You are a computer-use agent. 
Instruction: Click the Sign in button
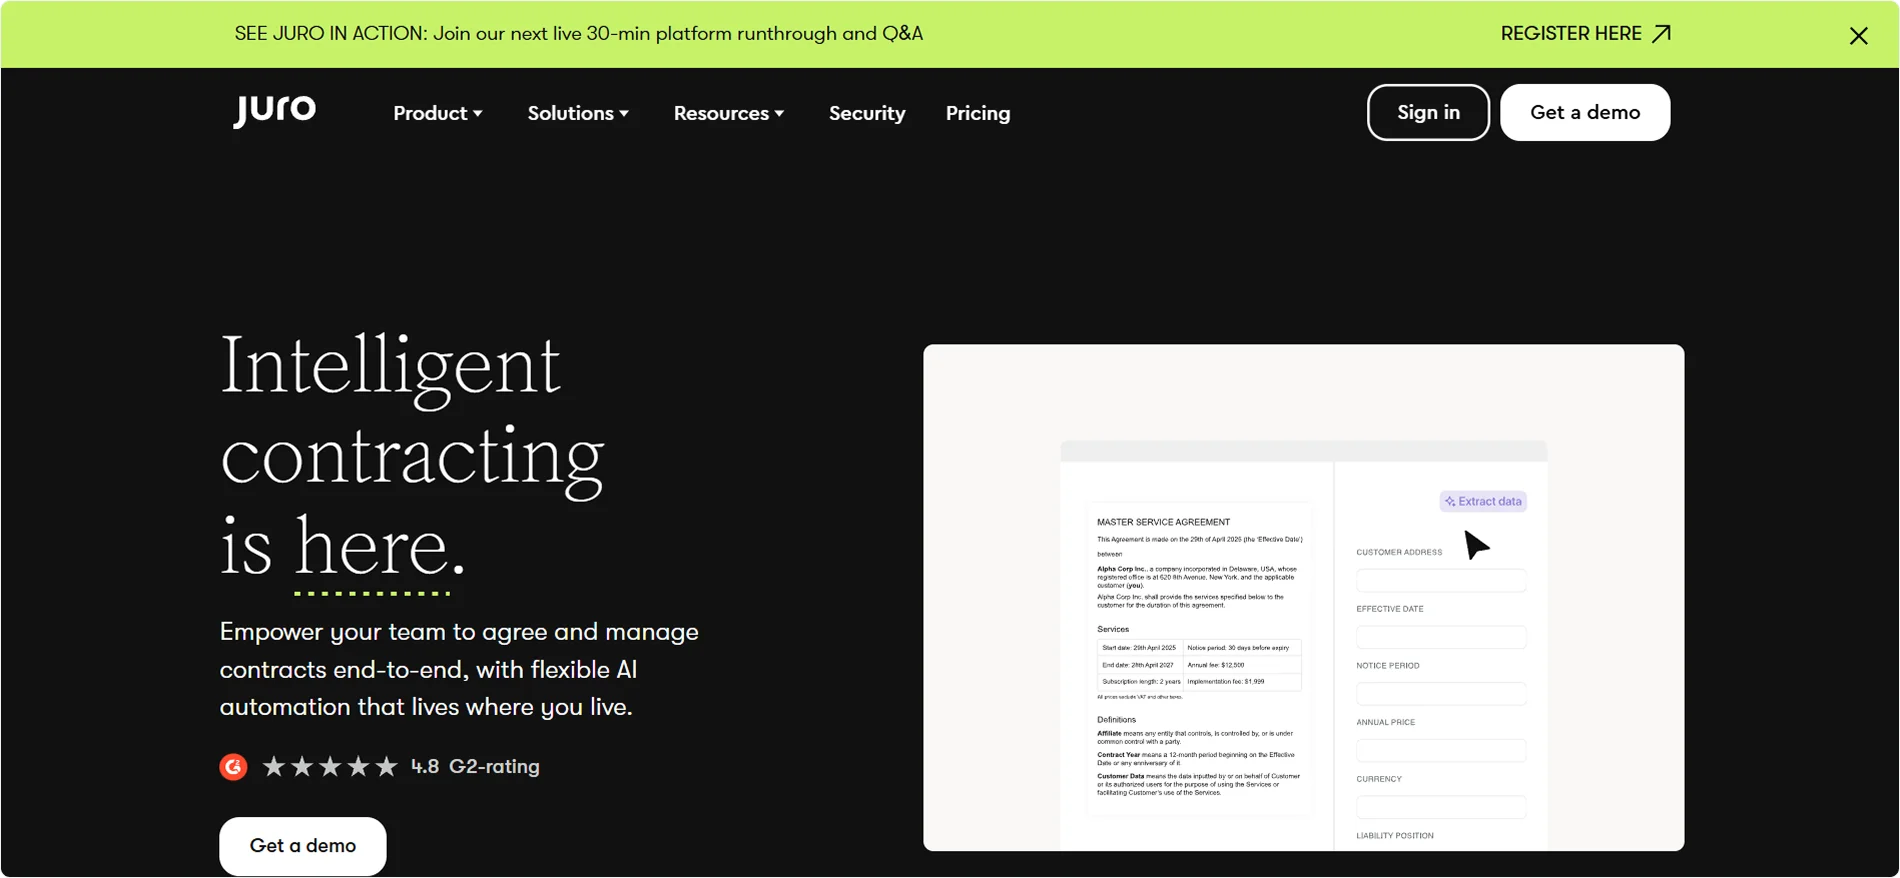pos(1428,112)
